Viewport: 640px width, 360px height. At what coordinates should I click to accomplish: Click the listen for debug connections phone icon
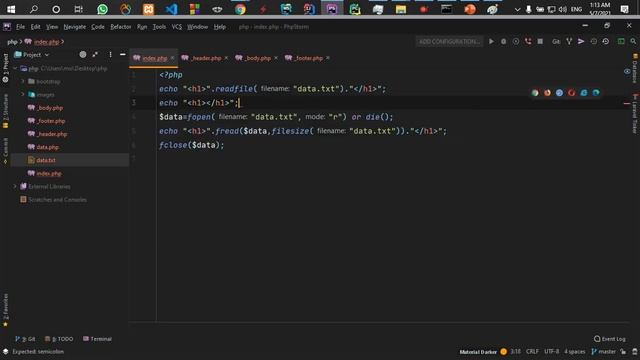coord(528,42)
